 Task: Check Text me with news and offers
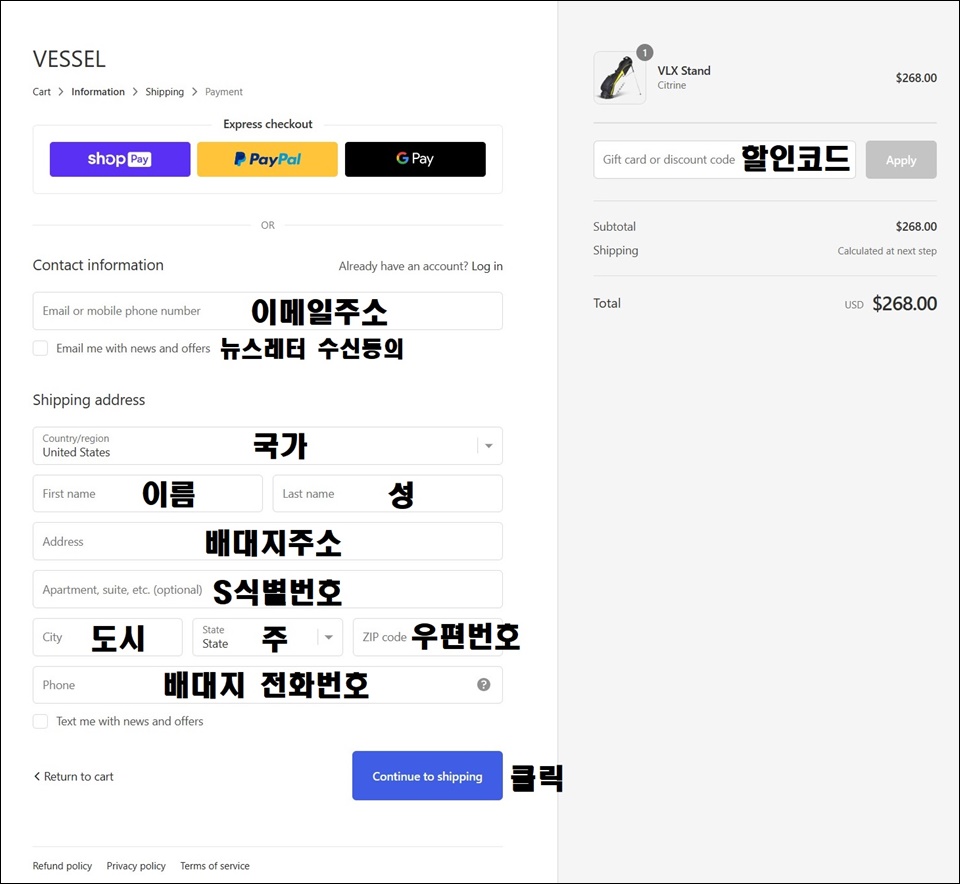coord(40,721)
